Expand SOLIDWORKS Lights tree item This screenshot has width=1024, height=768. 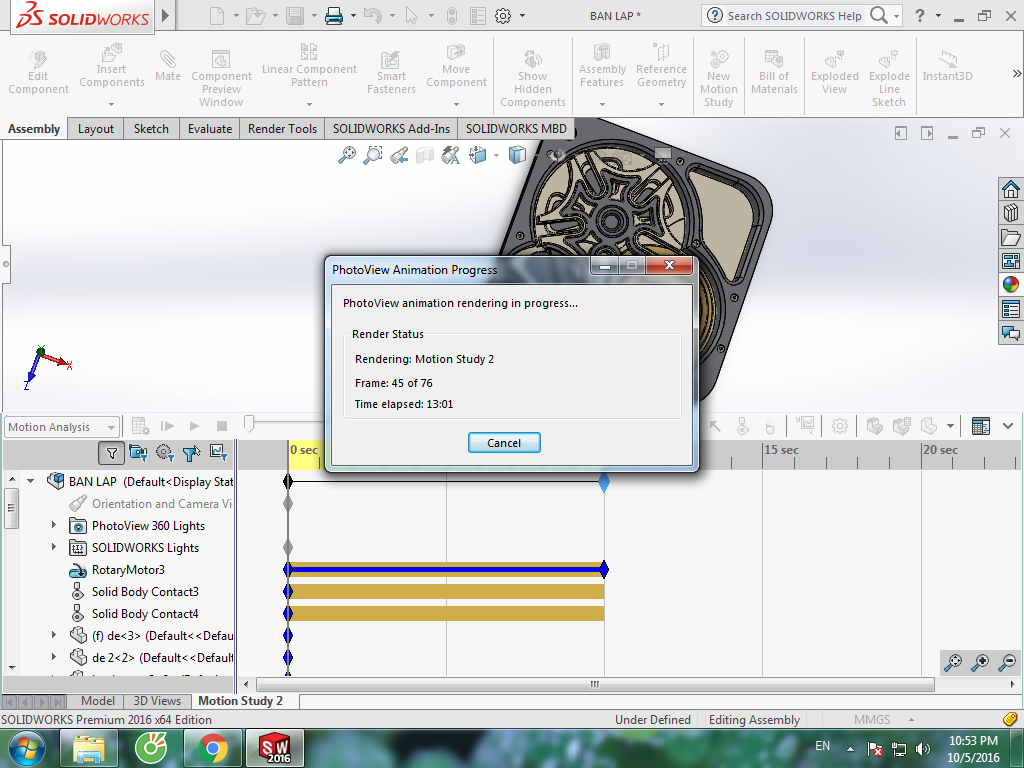point(54,547)
